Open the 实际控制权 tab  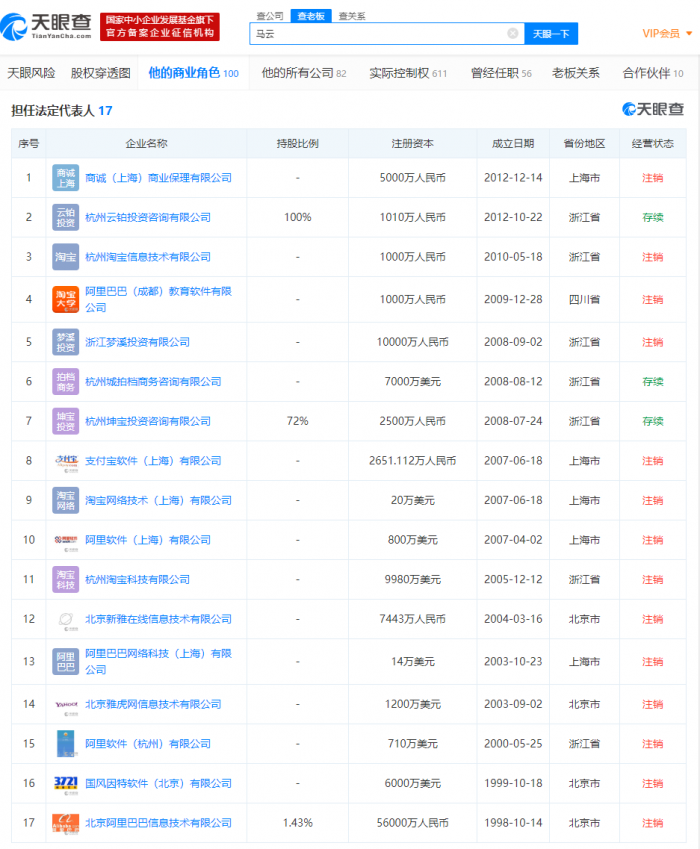[x=408, y=73]
